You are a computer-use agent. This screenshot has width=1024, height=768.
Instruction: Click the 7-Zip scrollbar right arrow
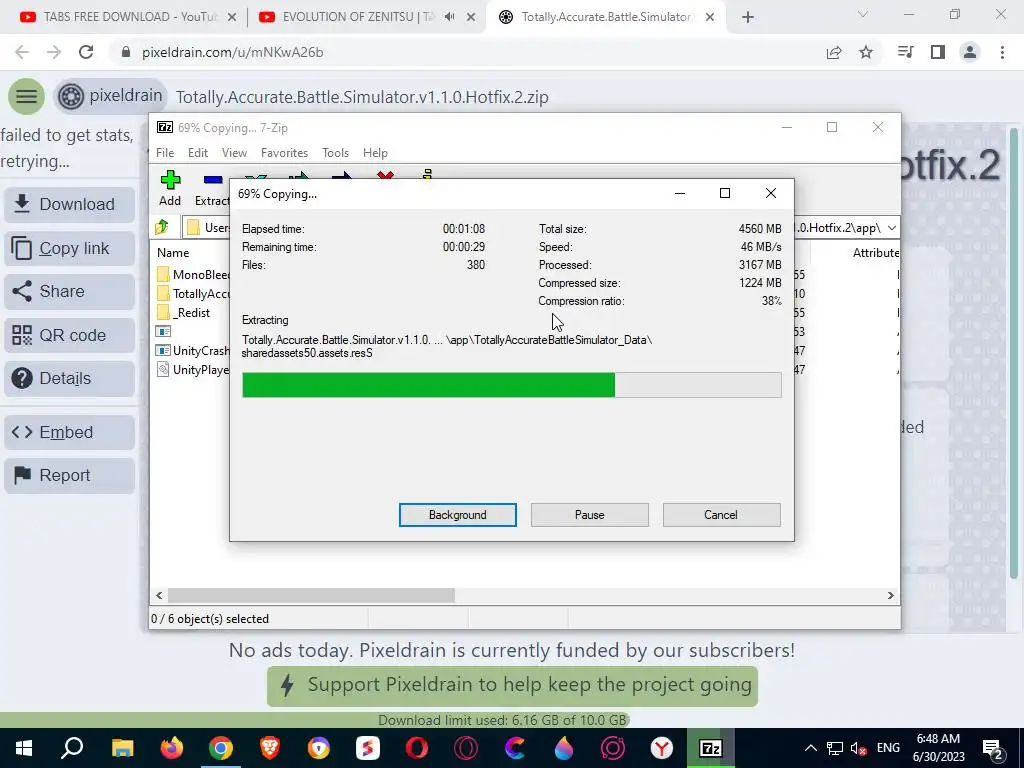(890, 596)
